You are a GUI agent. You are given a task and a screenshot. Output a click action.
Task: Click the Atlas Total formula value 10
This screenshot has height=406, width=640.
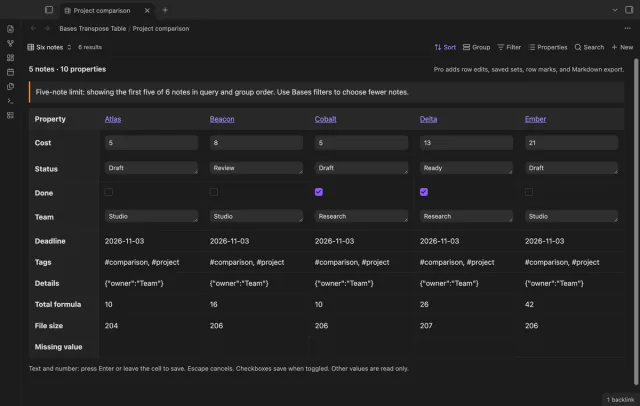point(109,304)
